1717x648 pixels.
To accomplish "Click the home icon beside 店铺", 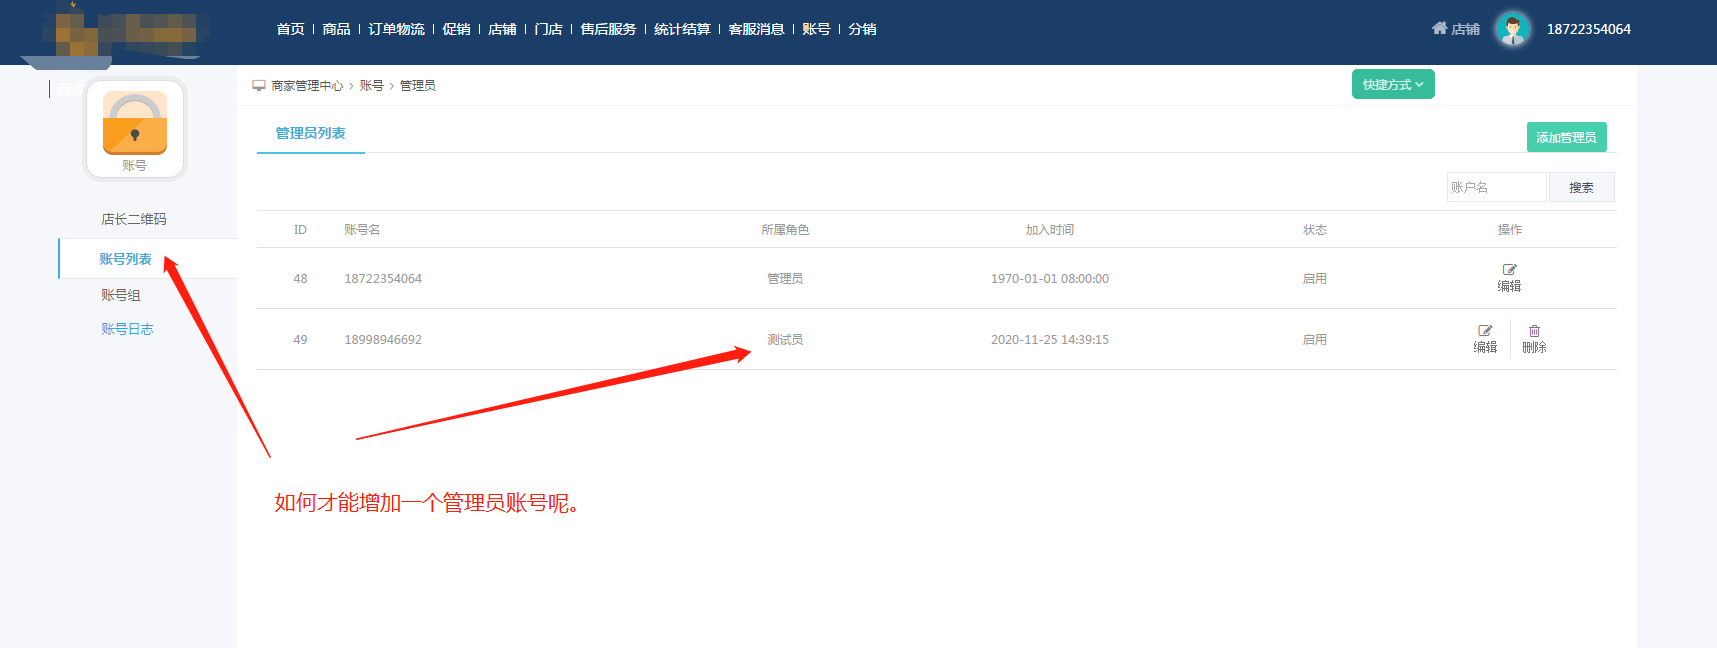I will pos(1439,28).
